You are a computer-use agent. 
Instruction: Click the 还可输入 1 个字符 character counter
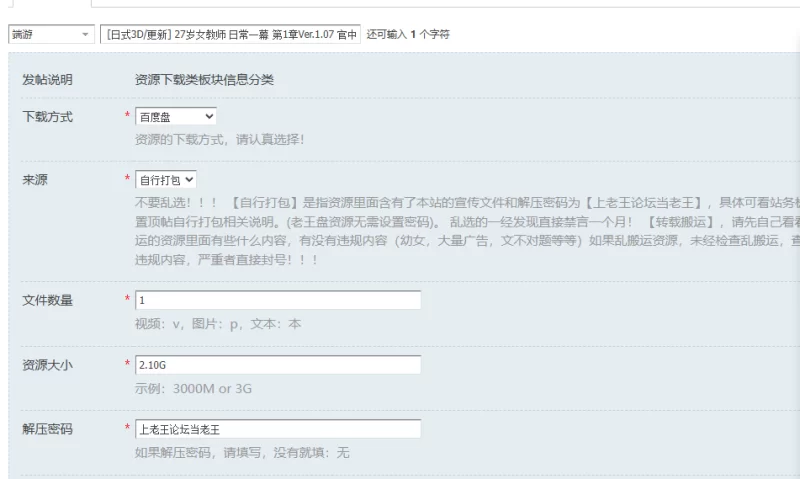point(408,34)
